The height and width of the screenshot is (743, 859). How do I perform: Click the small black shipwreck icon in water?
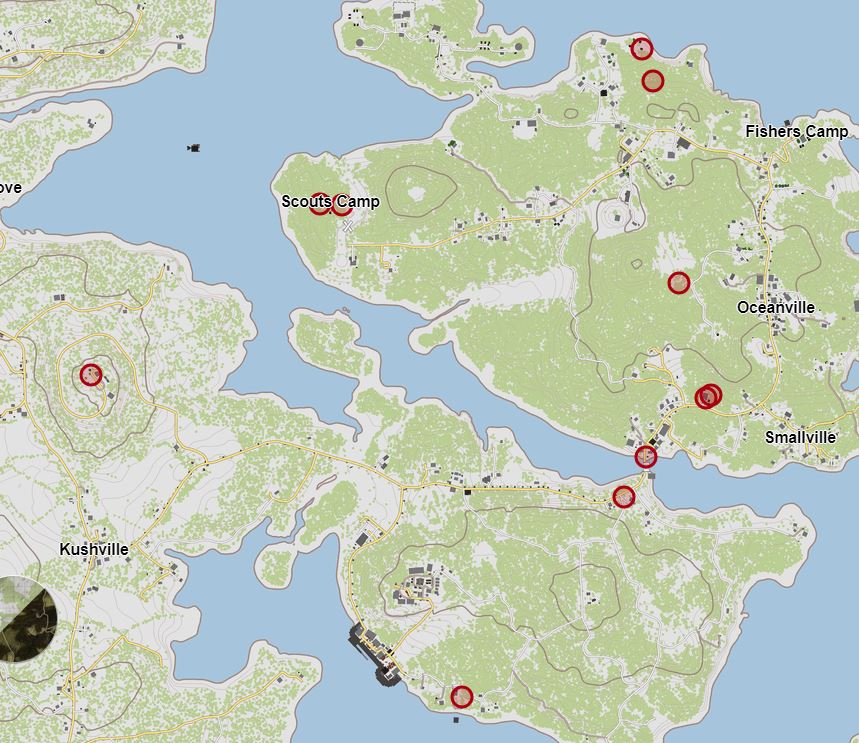194,148
